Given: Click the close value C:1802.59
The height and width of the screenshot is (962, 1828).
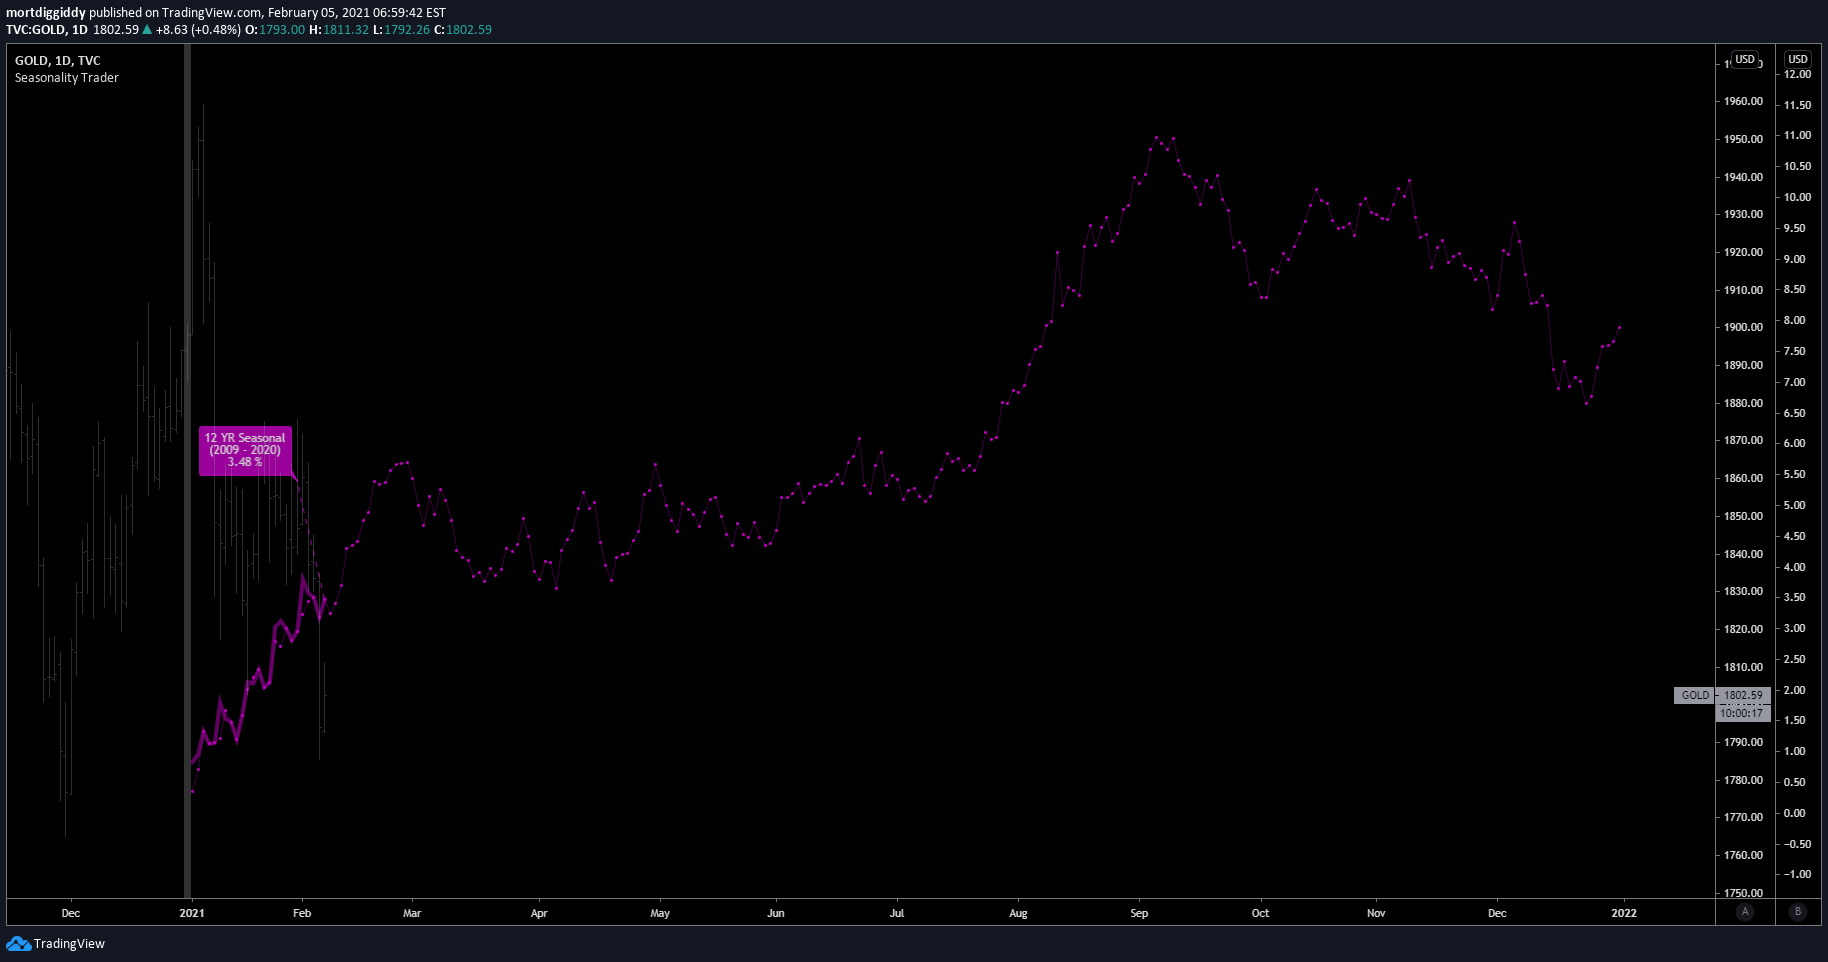Looking at the screenshot, I should [463, 30].
